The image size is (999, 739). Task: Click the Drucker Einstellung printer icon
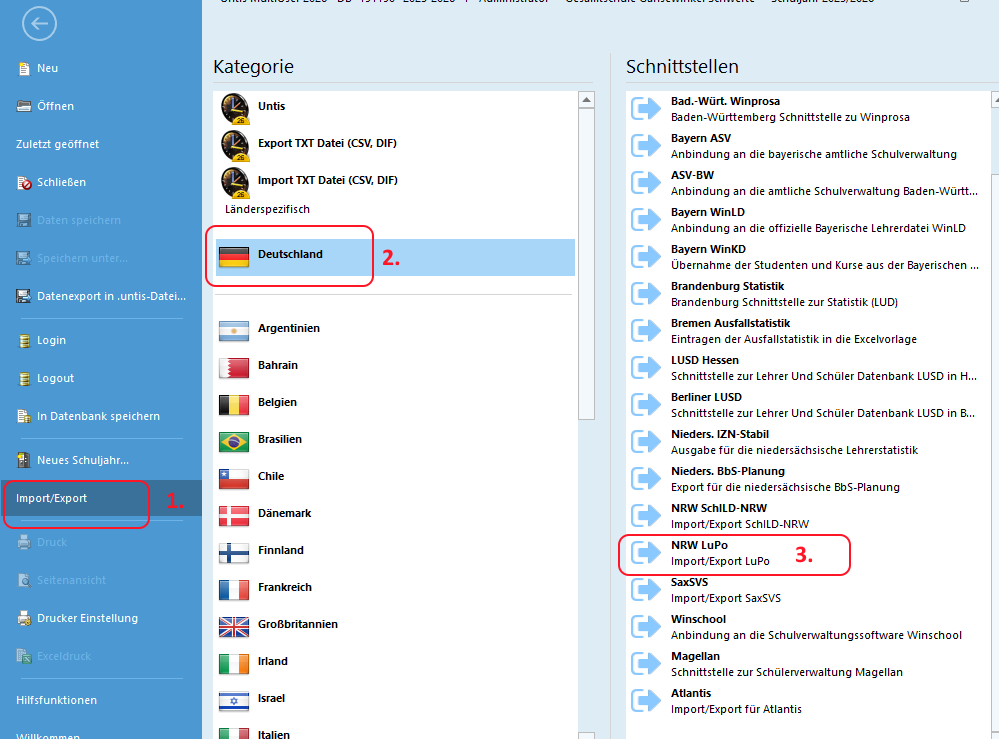25,619
